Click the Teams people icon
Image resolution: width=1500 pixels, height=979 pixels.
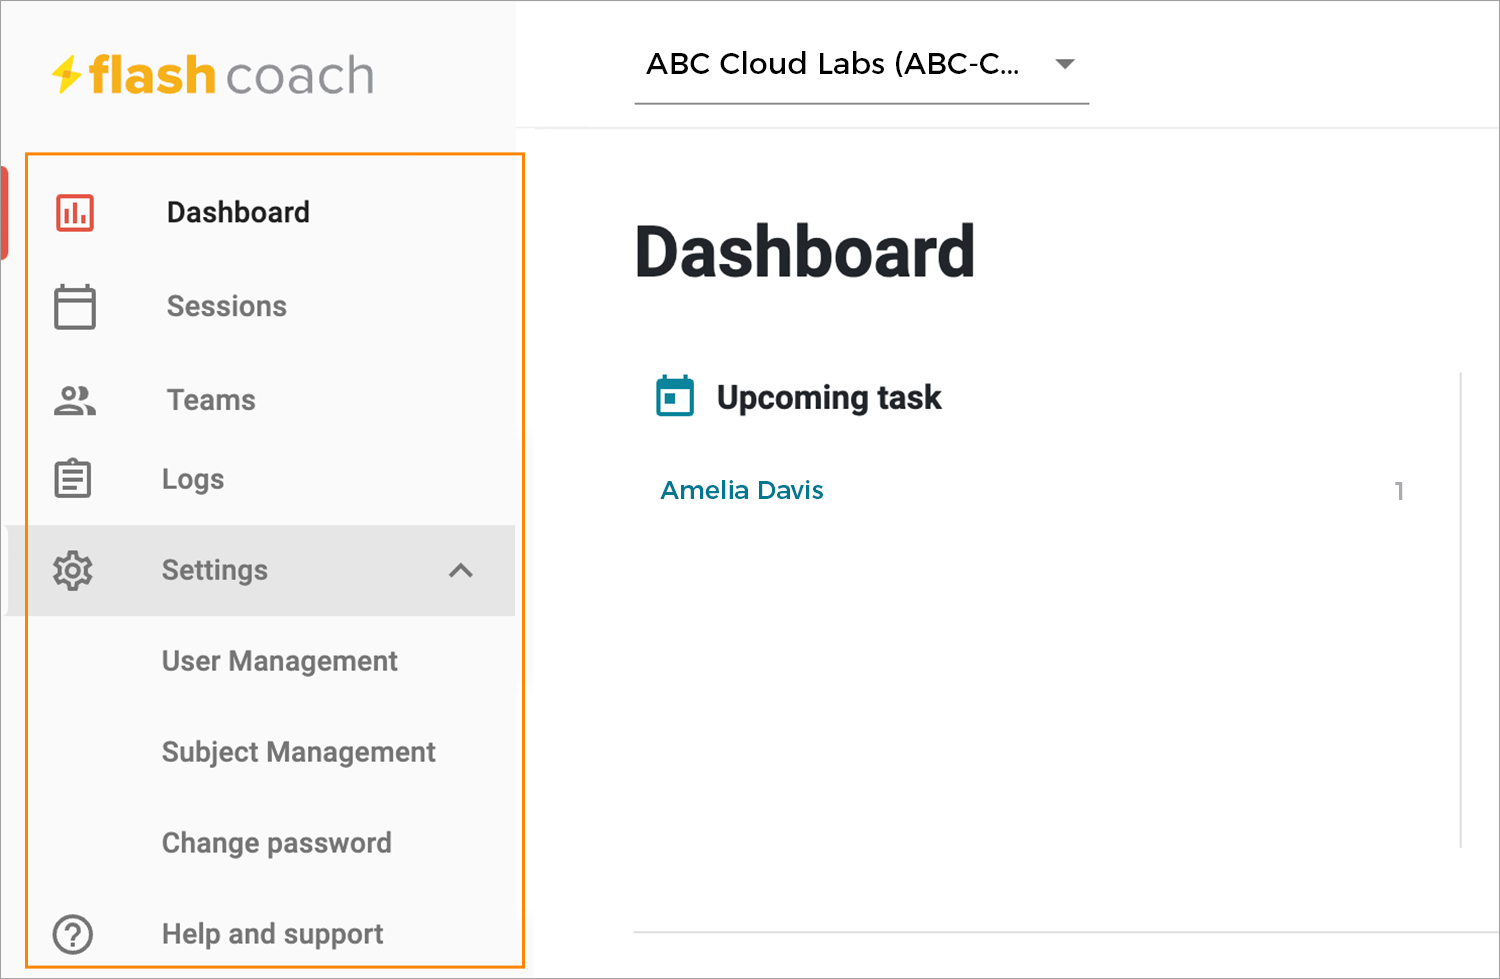(75, 400)
